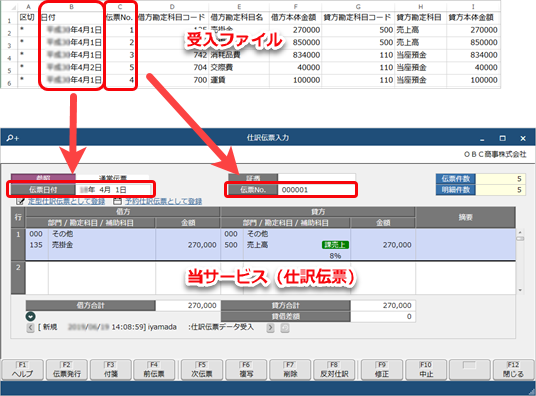
Task: Click the 8% tax rate text
Action: [335, 255]
